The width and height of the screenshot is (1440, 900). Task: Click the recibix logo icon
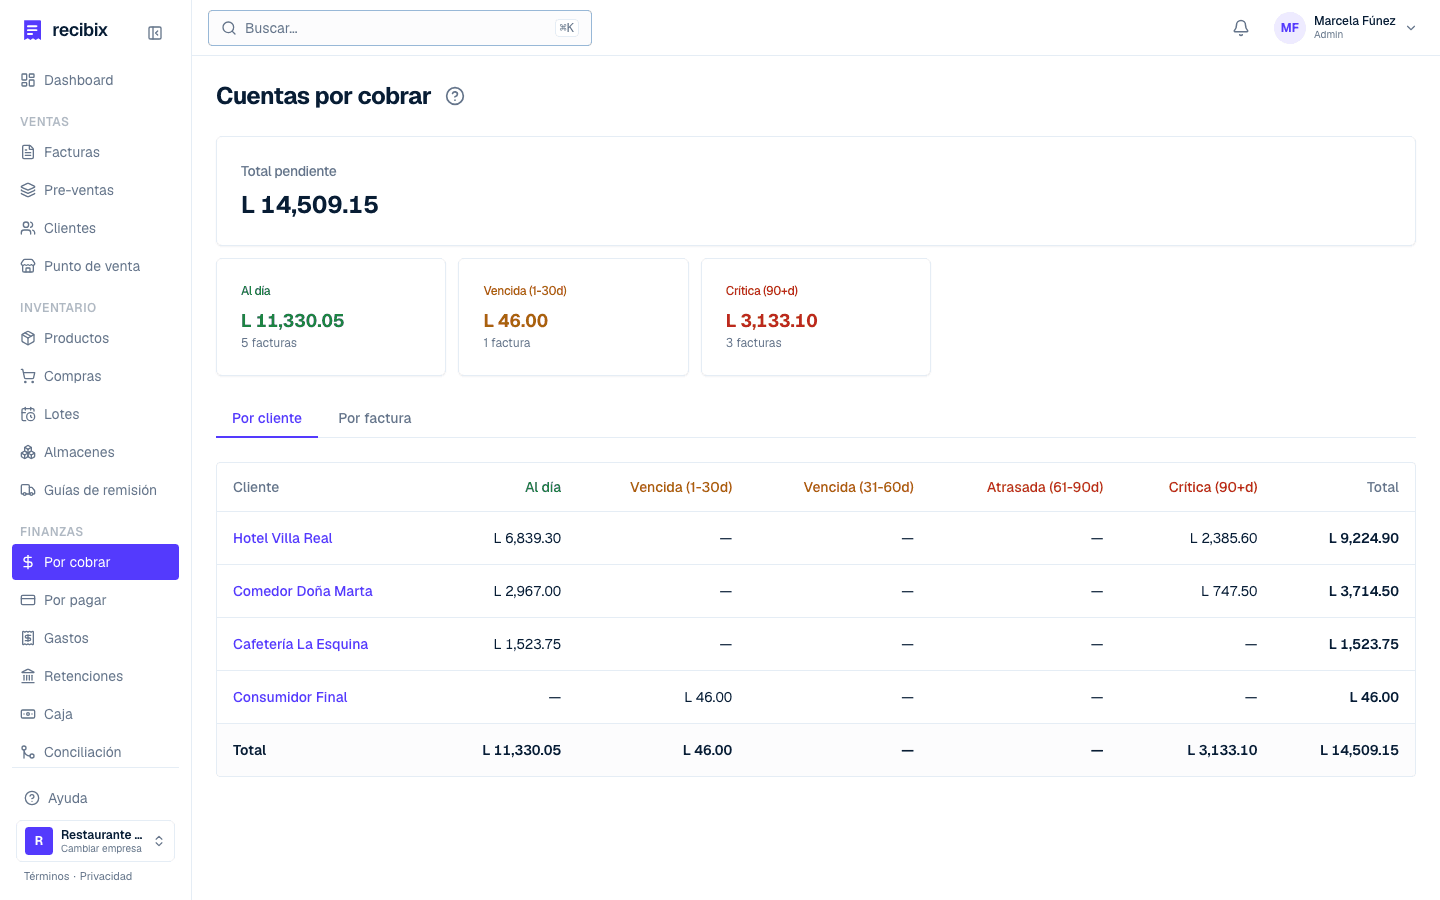click(33, 30)
